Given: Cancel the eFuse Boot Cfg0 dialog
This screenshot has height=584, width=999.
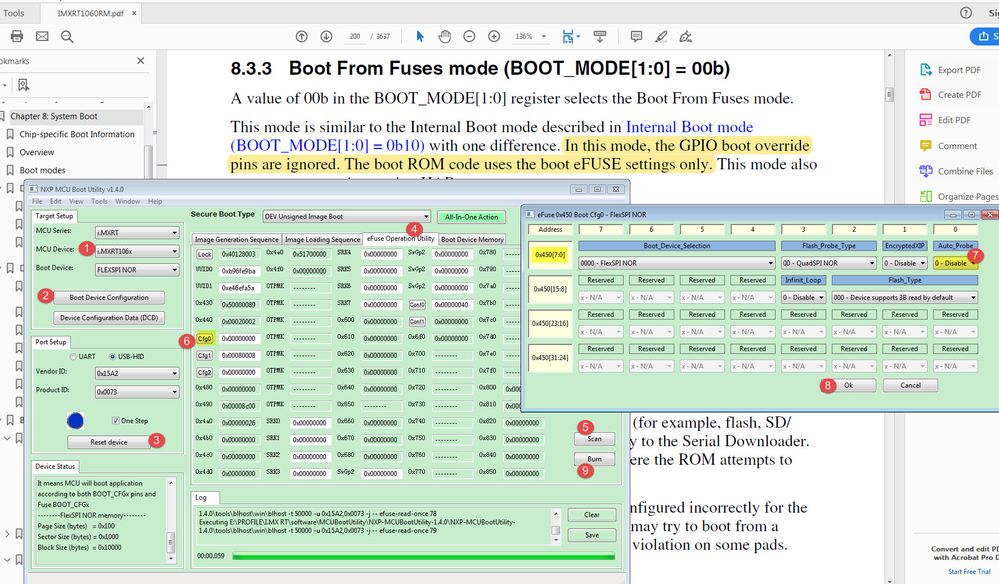Looking at the screenshot, I should (x=910, y=385).
